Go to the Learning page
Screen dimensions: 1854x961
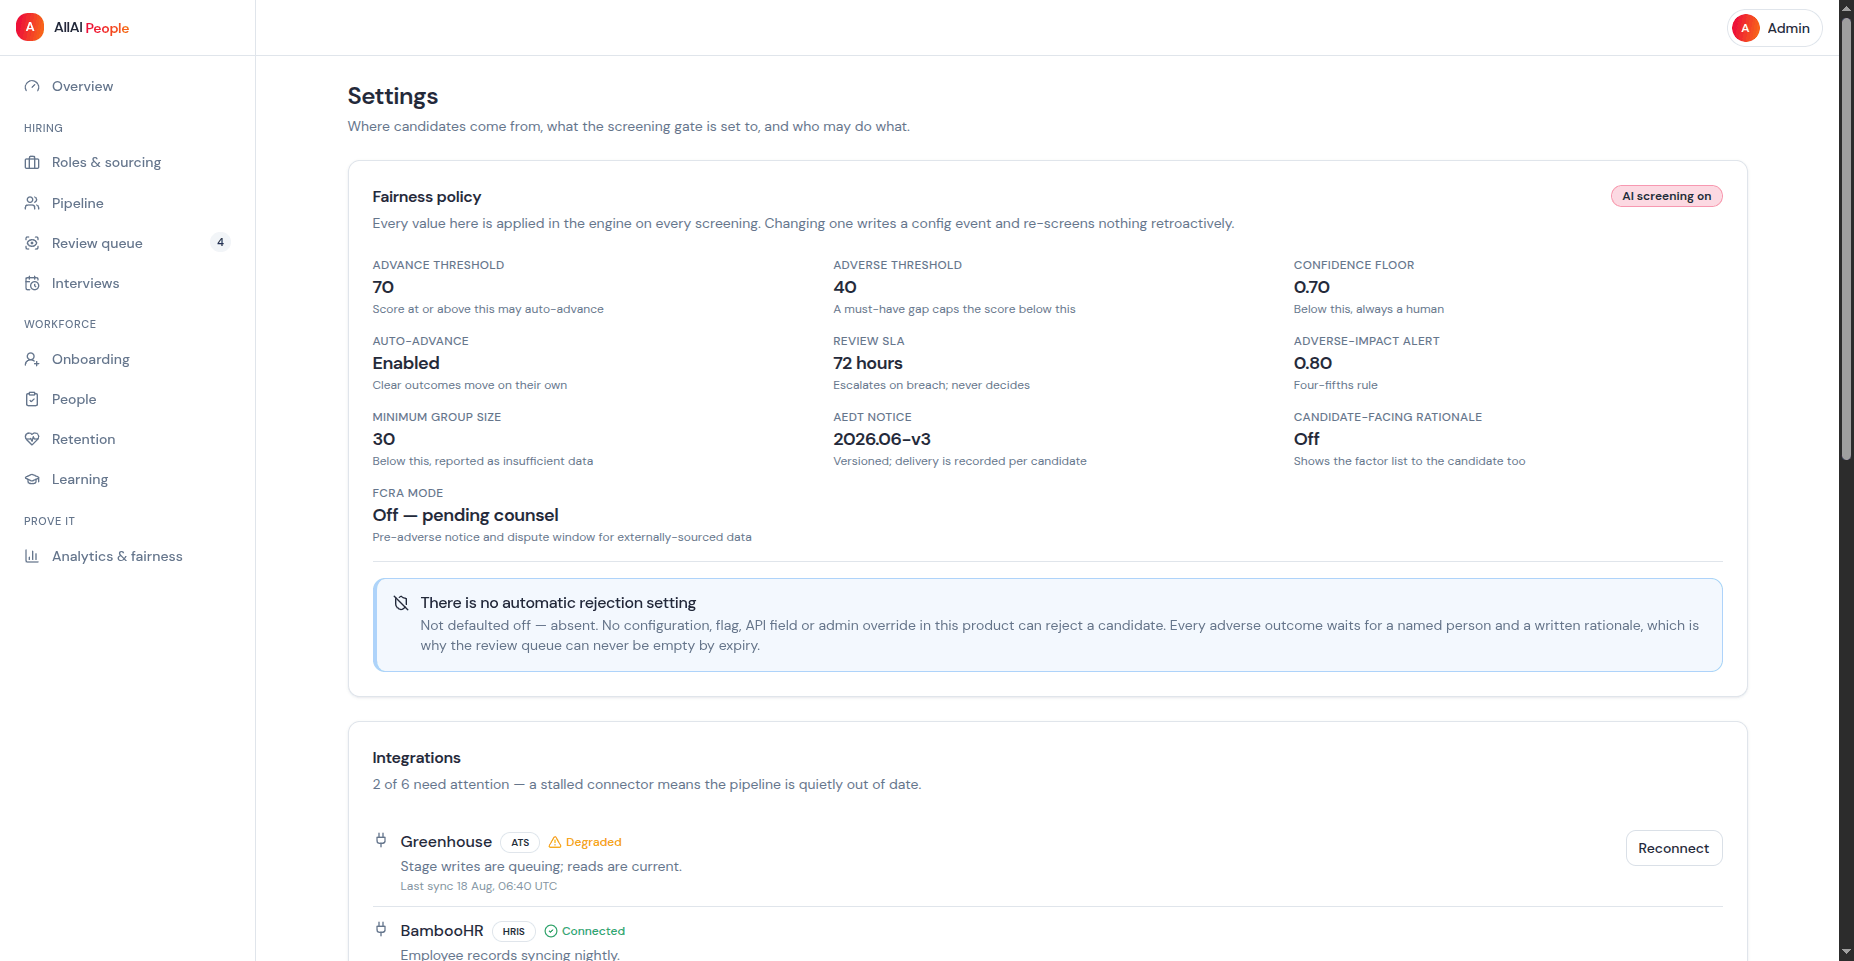(x=128, y=479)
